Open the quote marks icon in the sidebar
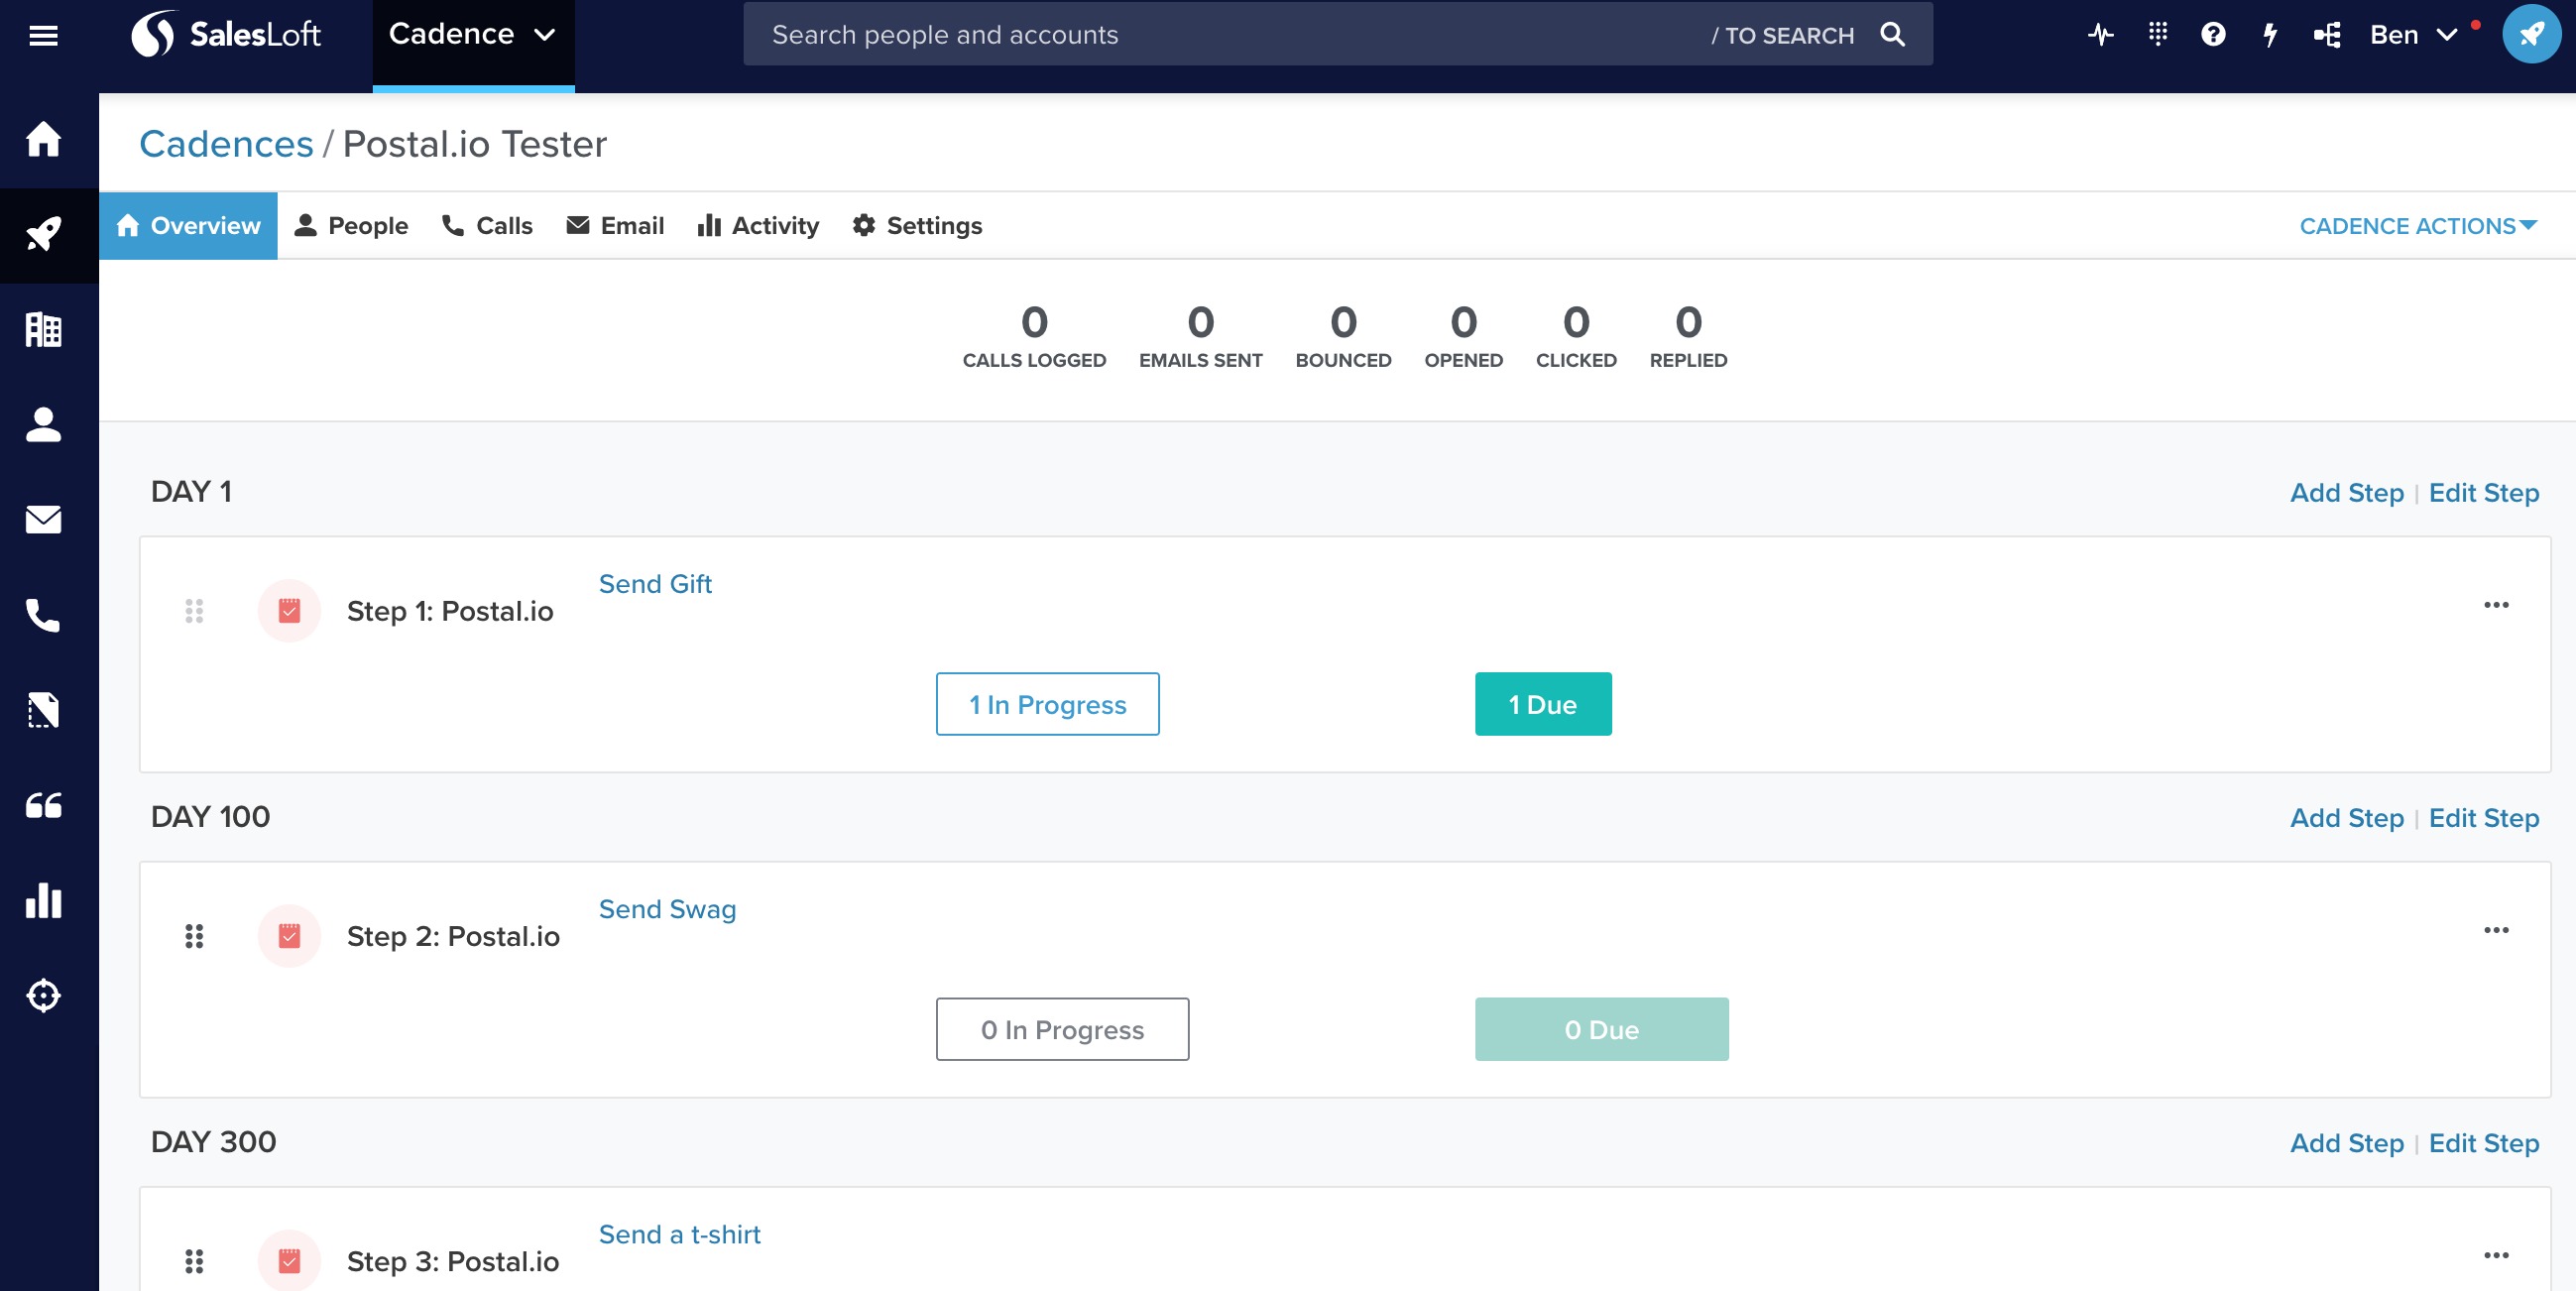The height and width of the screenshot is (1291, 2576). [43, 805]
